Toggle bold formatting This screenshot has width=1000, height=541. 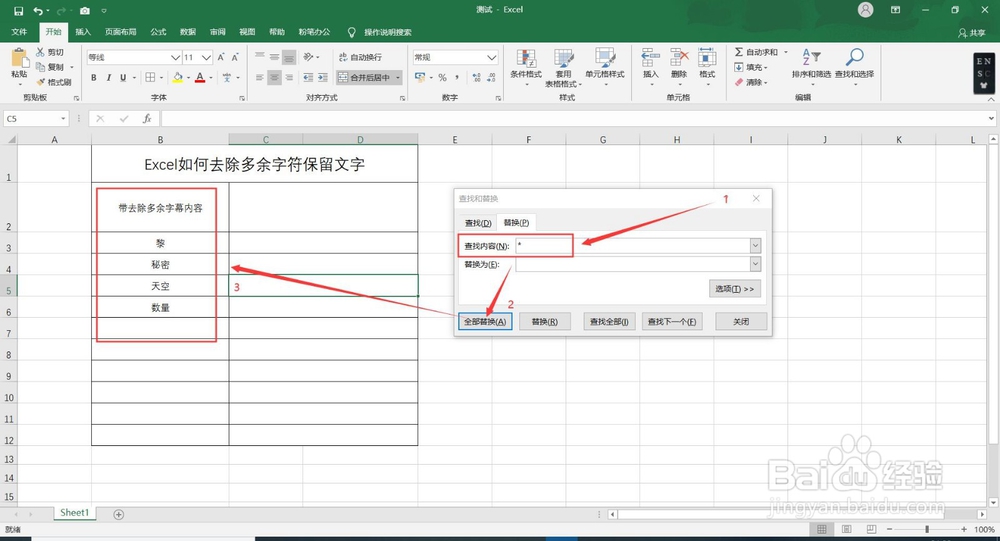94,77
